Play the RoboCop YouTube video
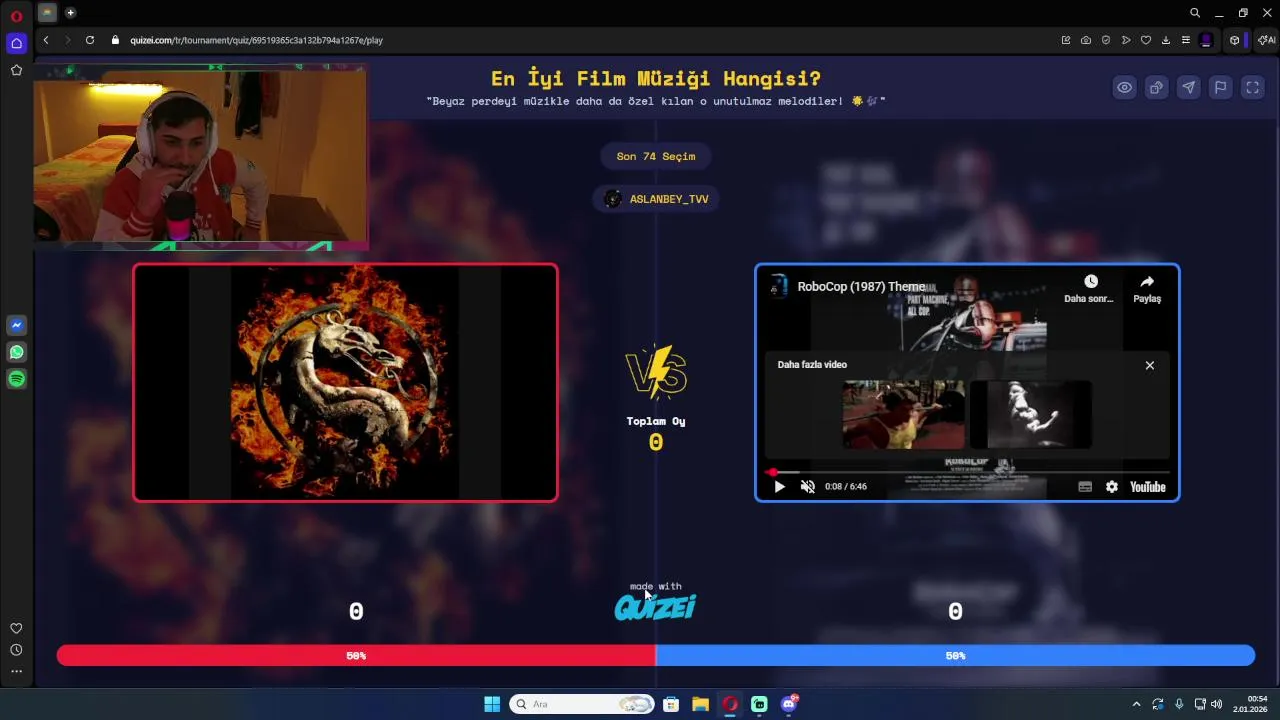Viewport: 1280px width, 720px height. pyautogui.click(x=779, y=487)
